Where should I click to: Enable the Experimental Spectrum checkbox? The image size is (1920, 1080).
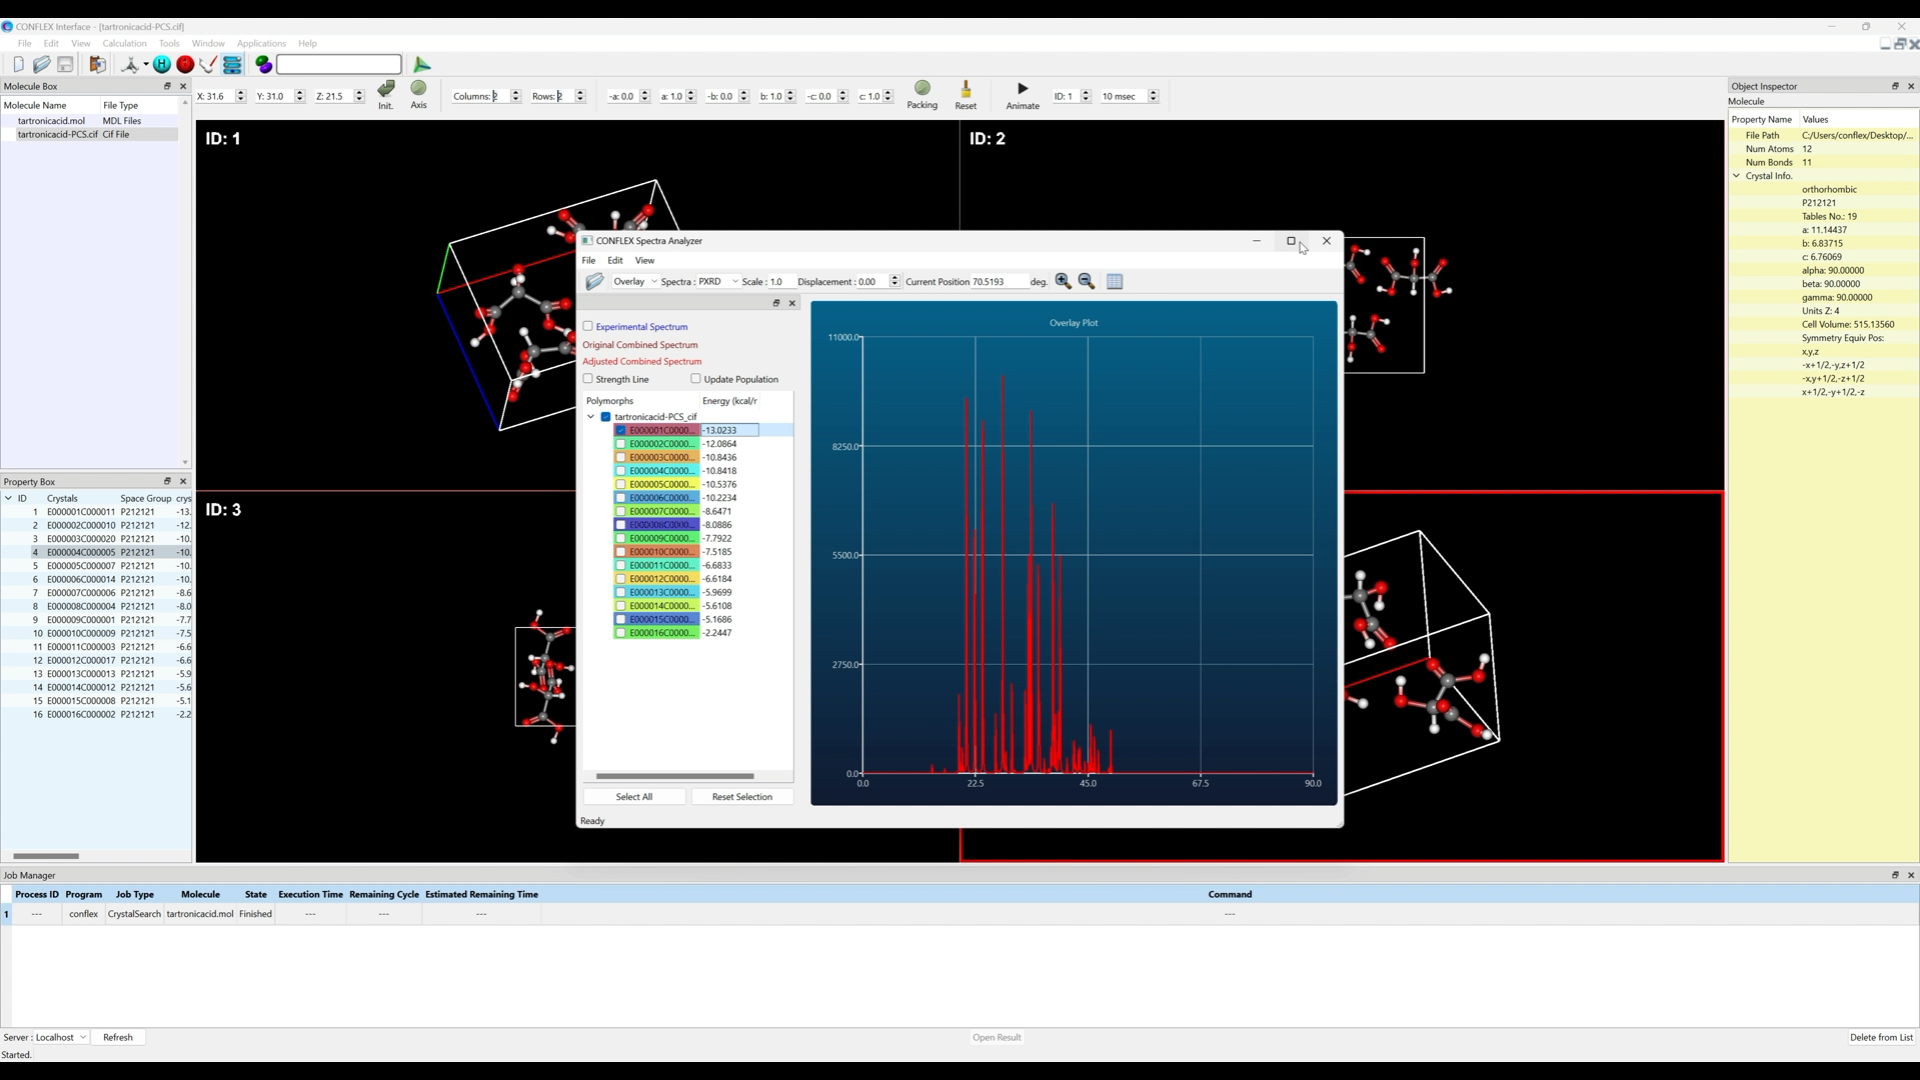tap(588, 326)
